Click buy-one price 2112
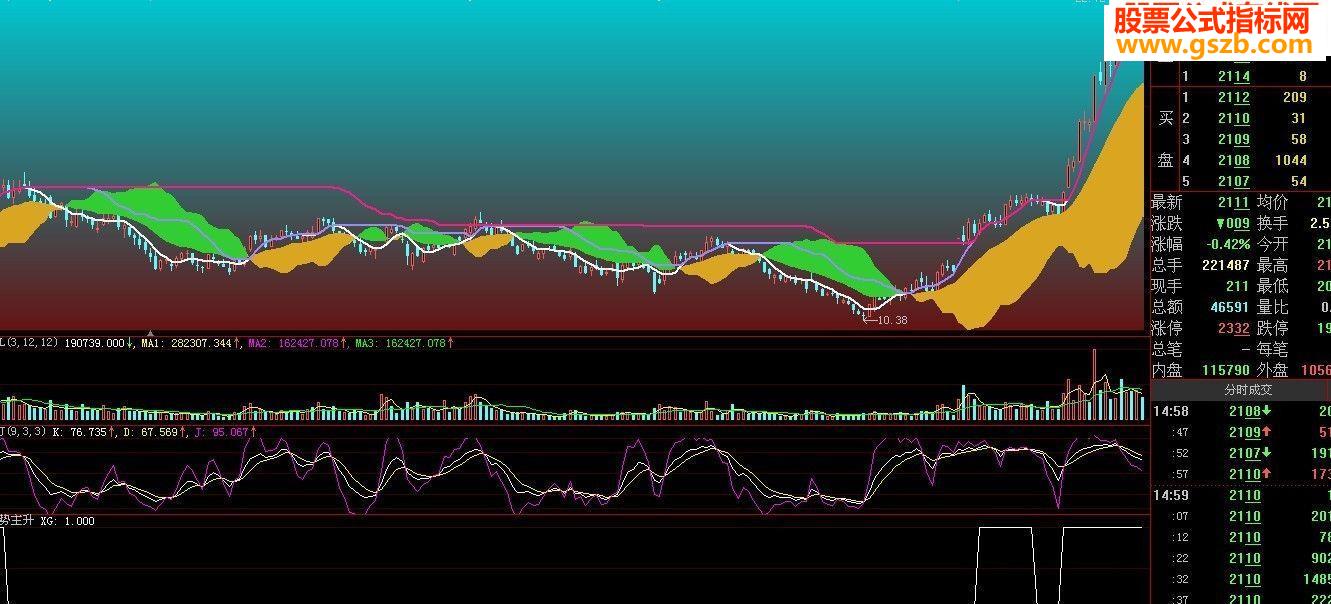 coord(1233,97)
